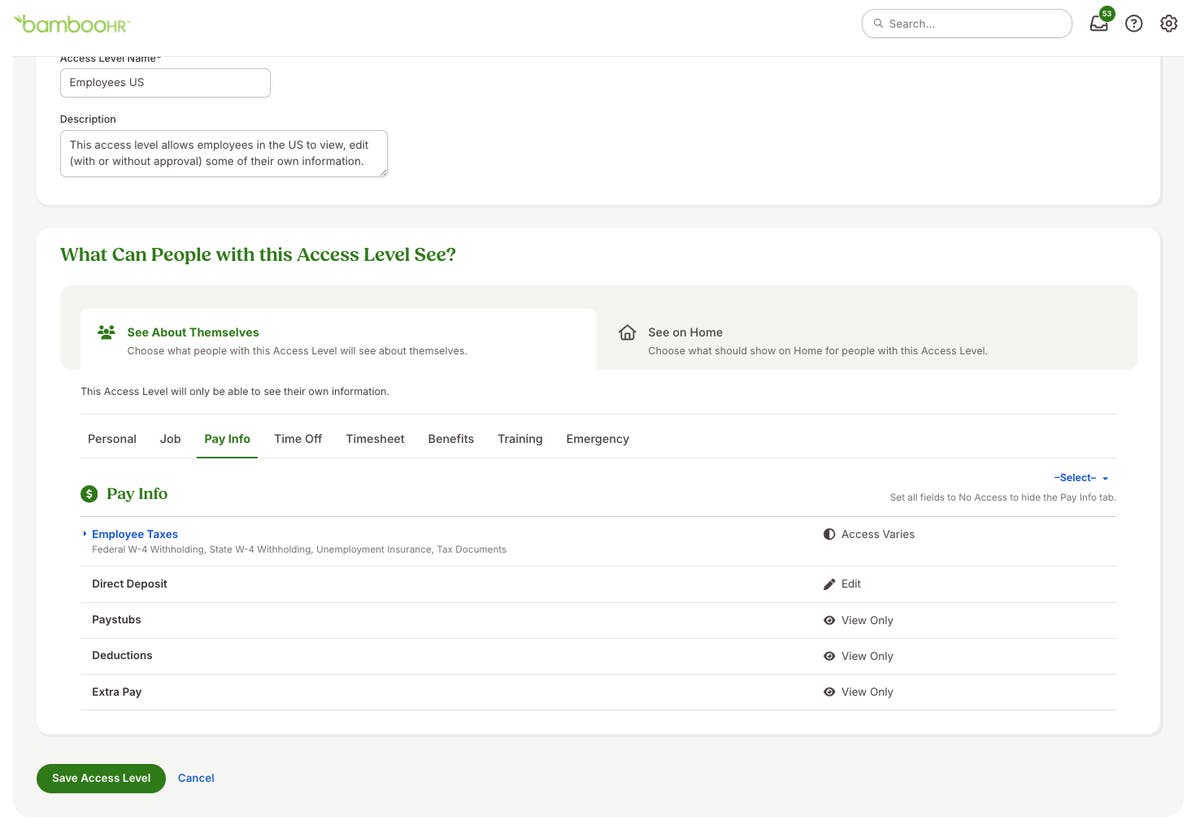Click the house icon for See on Home

627,333
